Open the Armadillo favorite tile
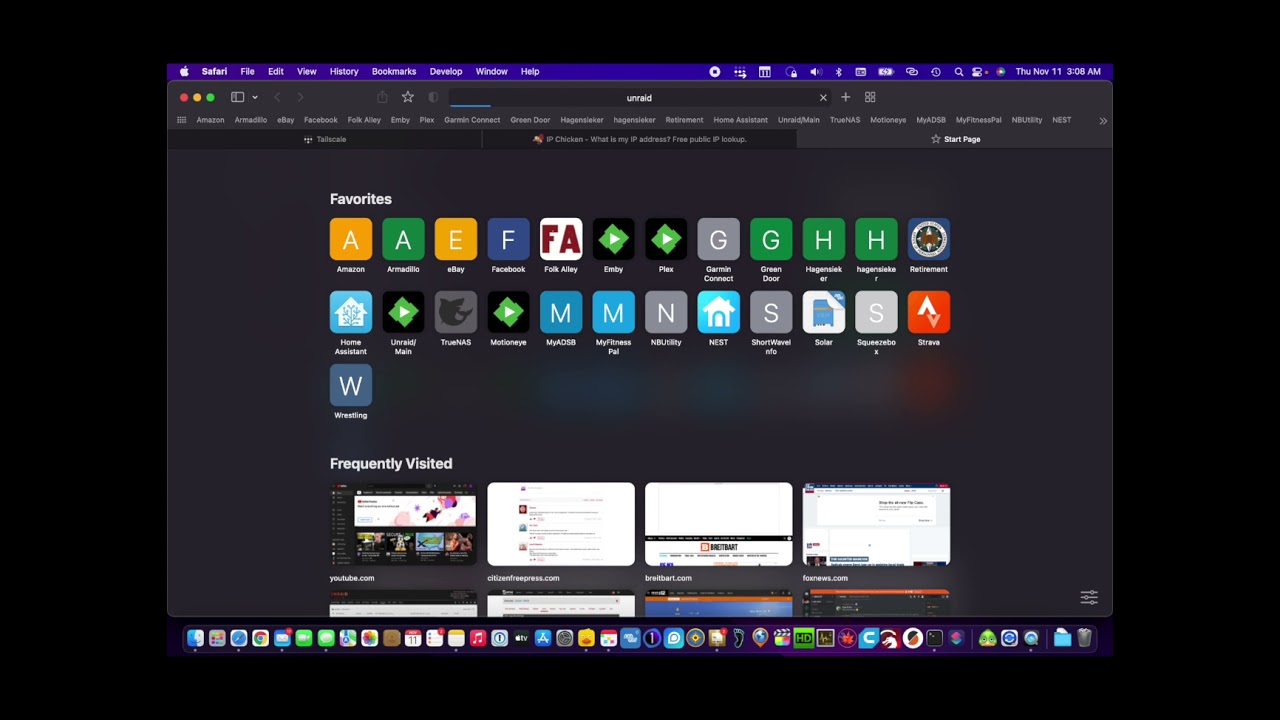The height and width of the screenshot is (720, 1280). [x=403, y=240]
